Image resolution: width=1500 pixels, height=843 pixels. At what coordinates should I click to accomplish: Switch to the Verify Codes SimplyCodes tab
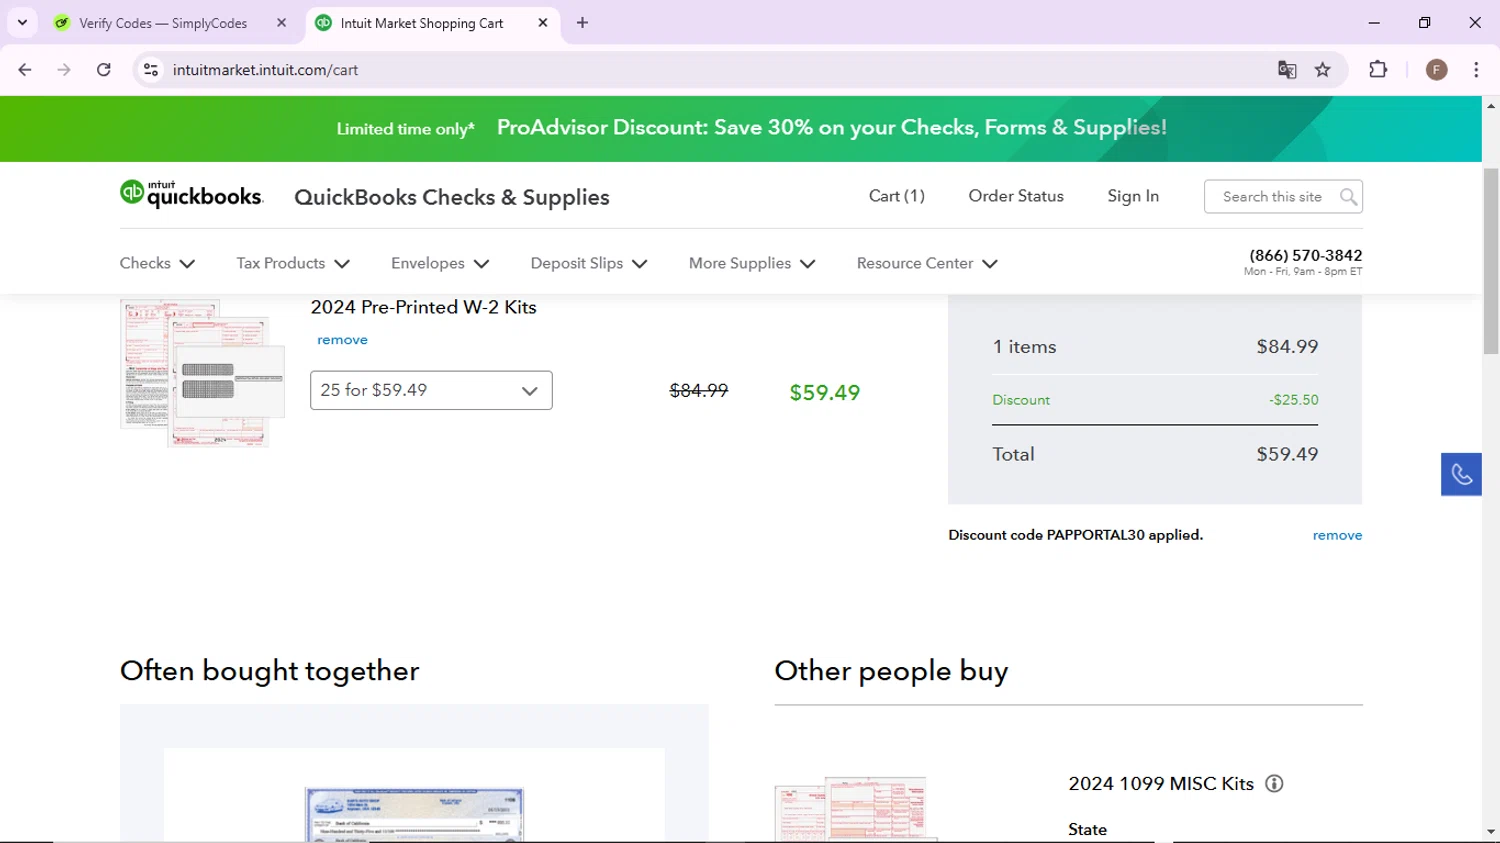[163, 23]
